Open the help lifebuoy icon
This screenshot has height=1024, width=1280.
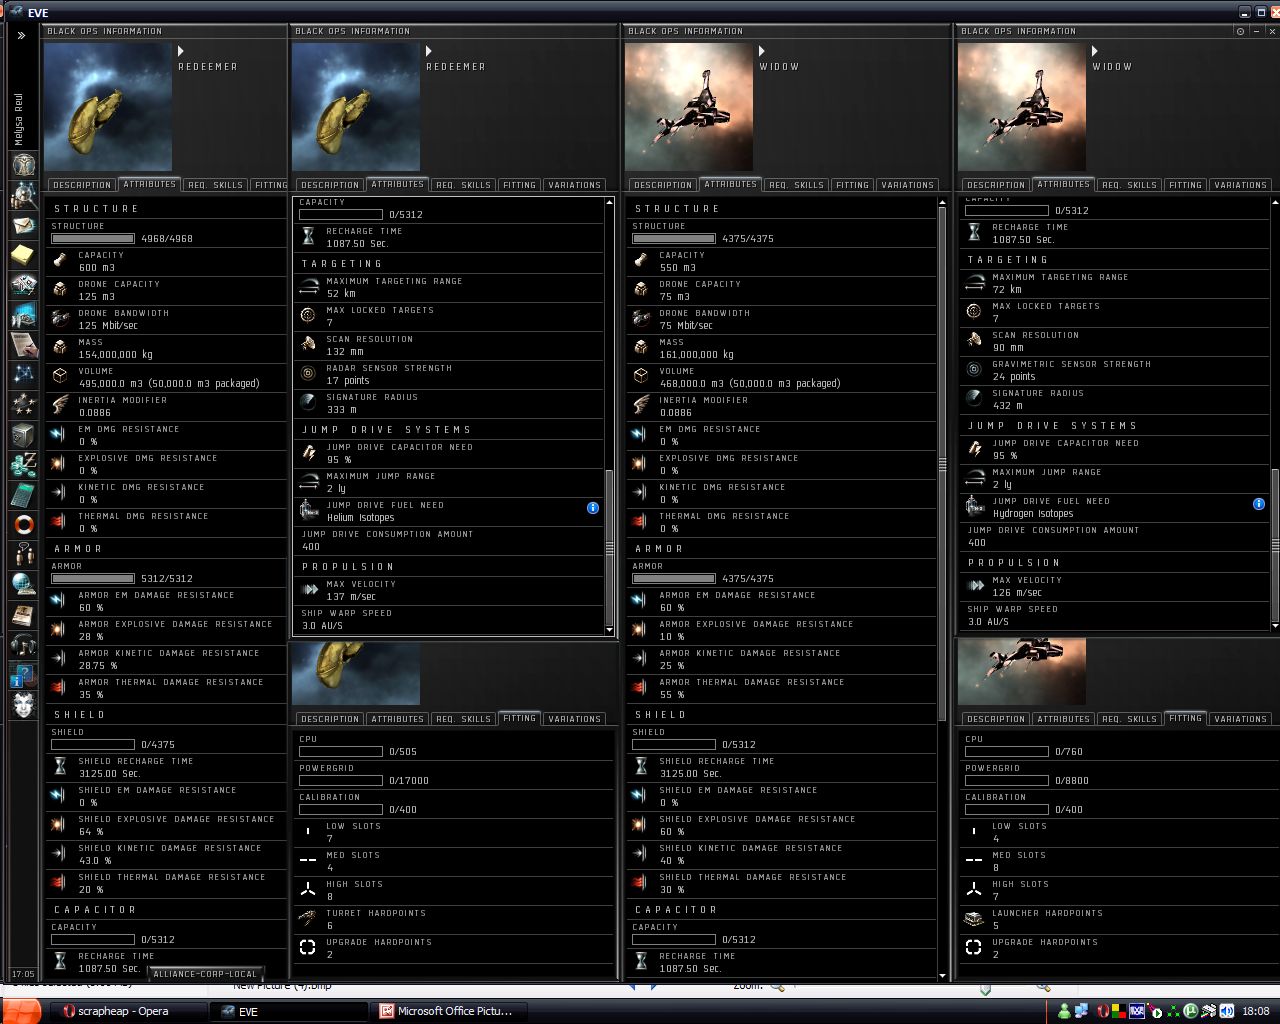click(x=24, y=524)
